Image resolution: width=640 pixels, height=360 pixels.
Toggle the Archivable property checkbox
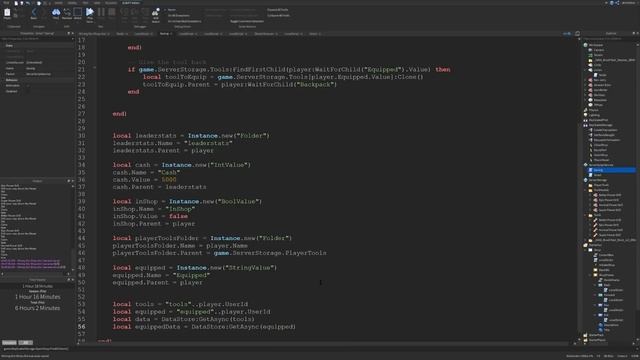(28, 86)
